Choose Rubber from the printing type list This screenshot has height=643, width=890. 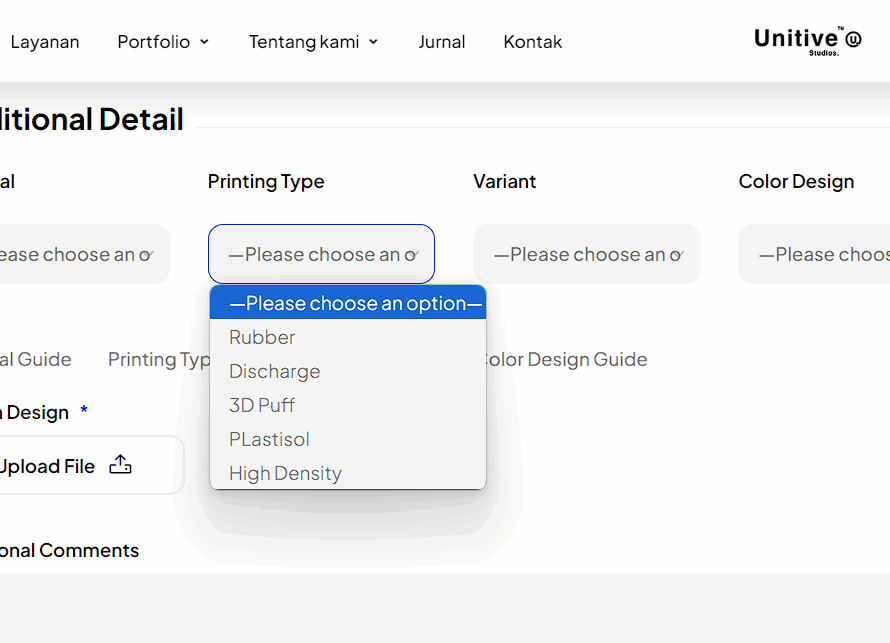pos(262,337)
